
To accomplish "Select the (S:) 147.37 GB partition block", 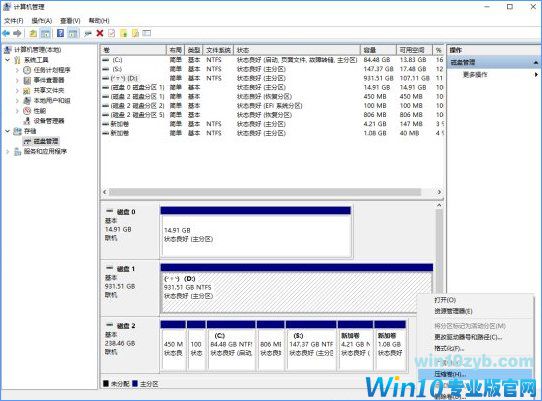I will [x=311, y=345].
